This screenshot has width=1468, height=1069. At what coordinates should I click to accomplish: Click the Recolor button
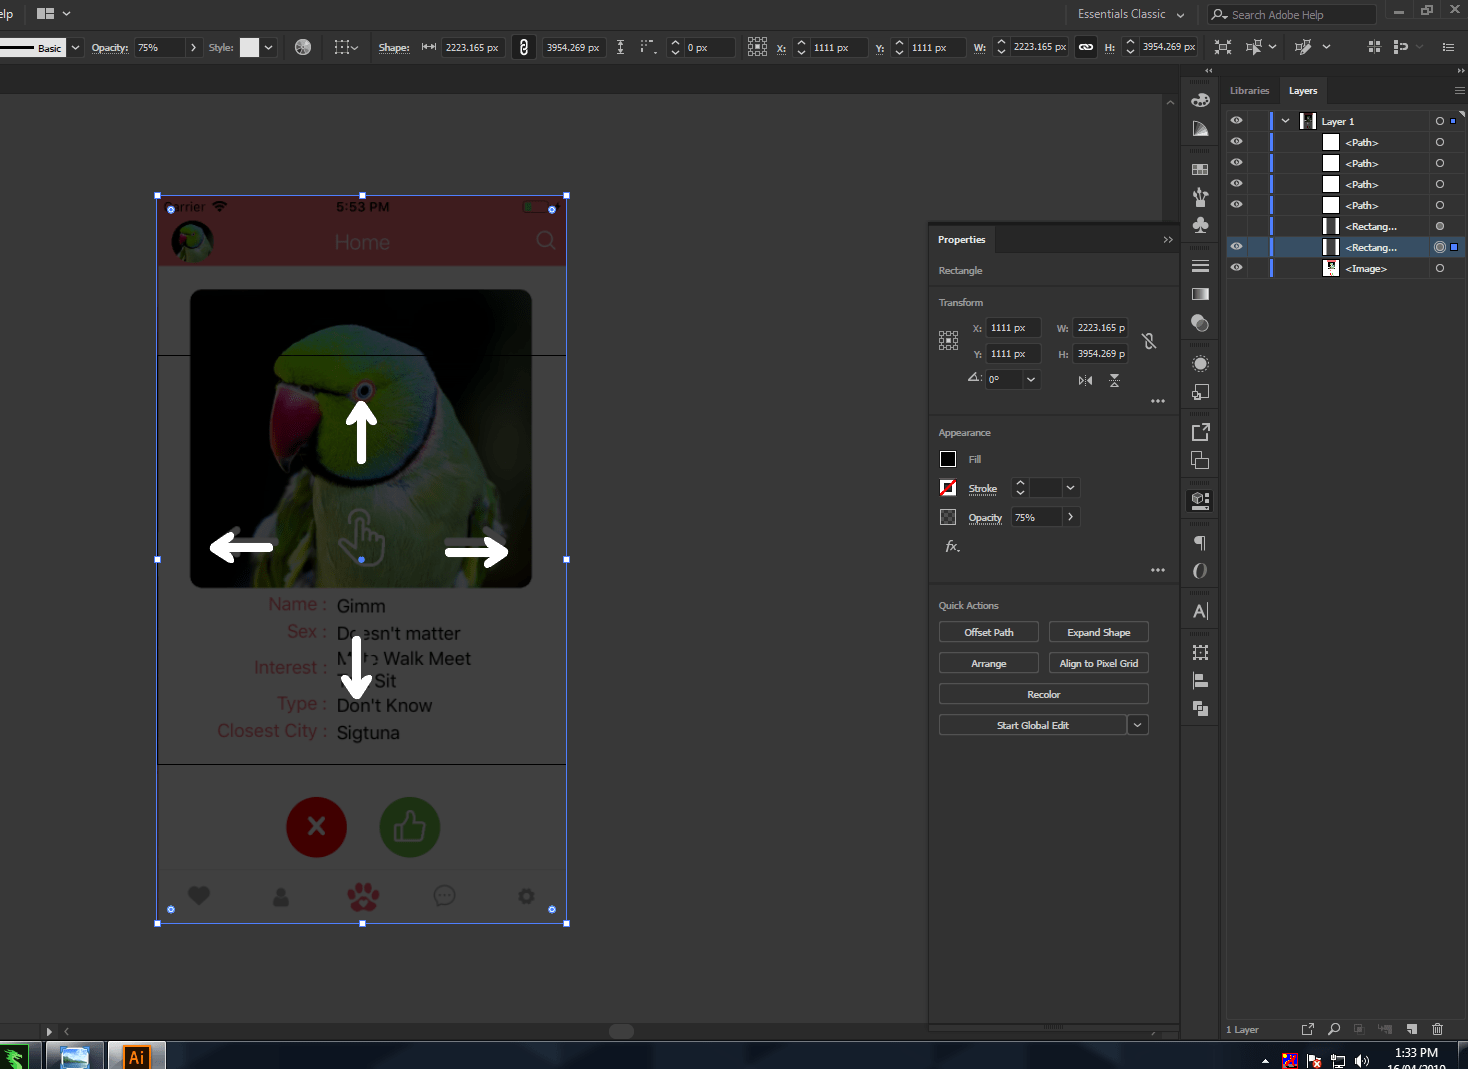[1043, 693]
